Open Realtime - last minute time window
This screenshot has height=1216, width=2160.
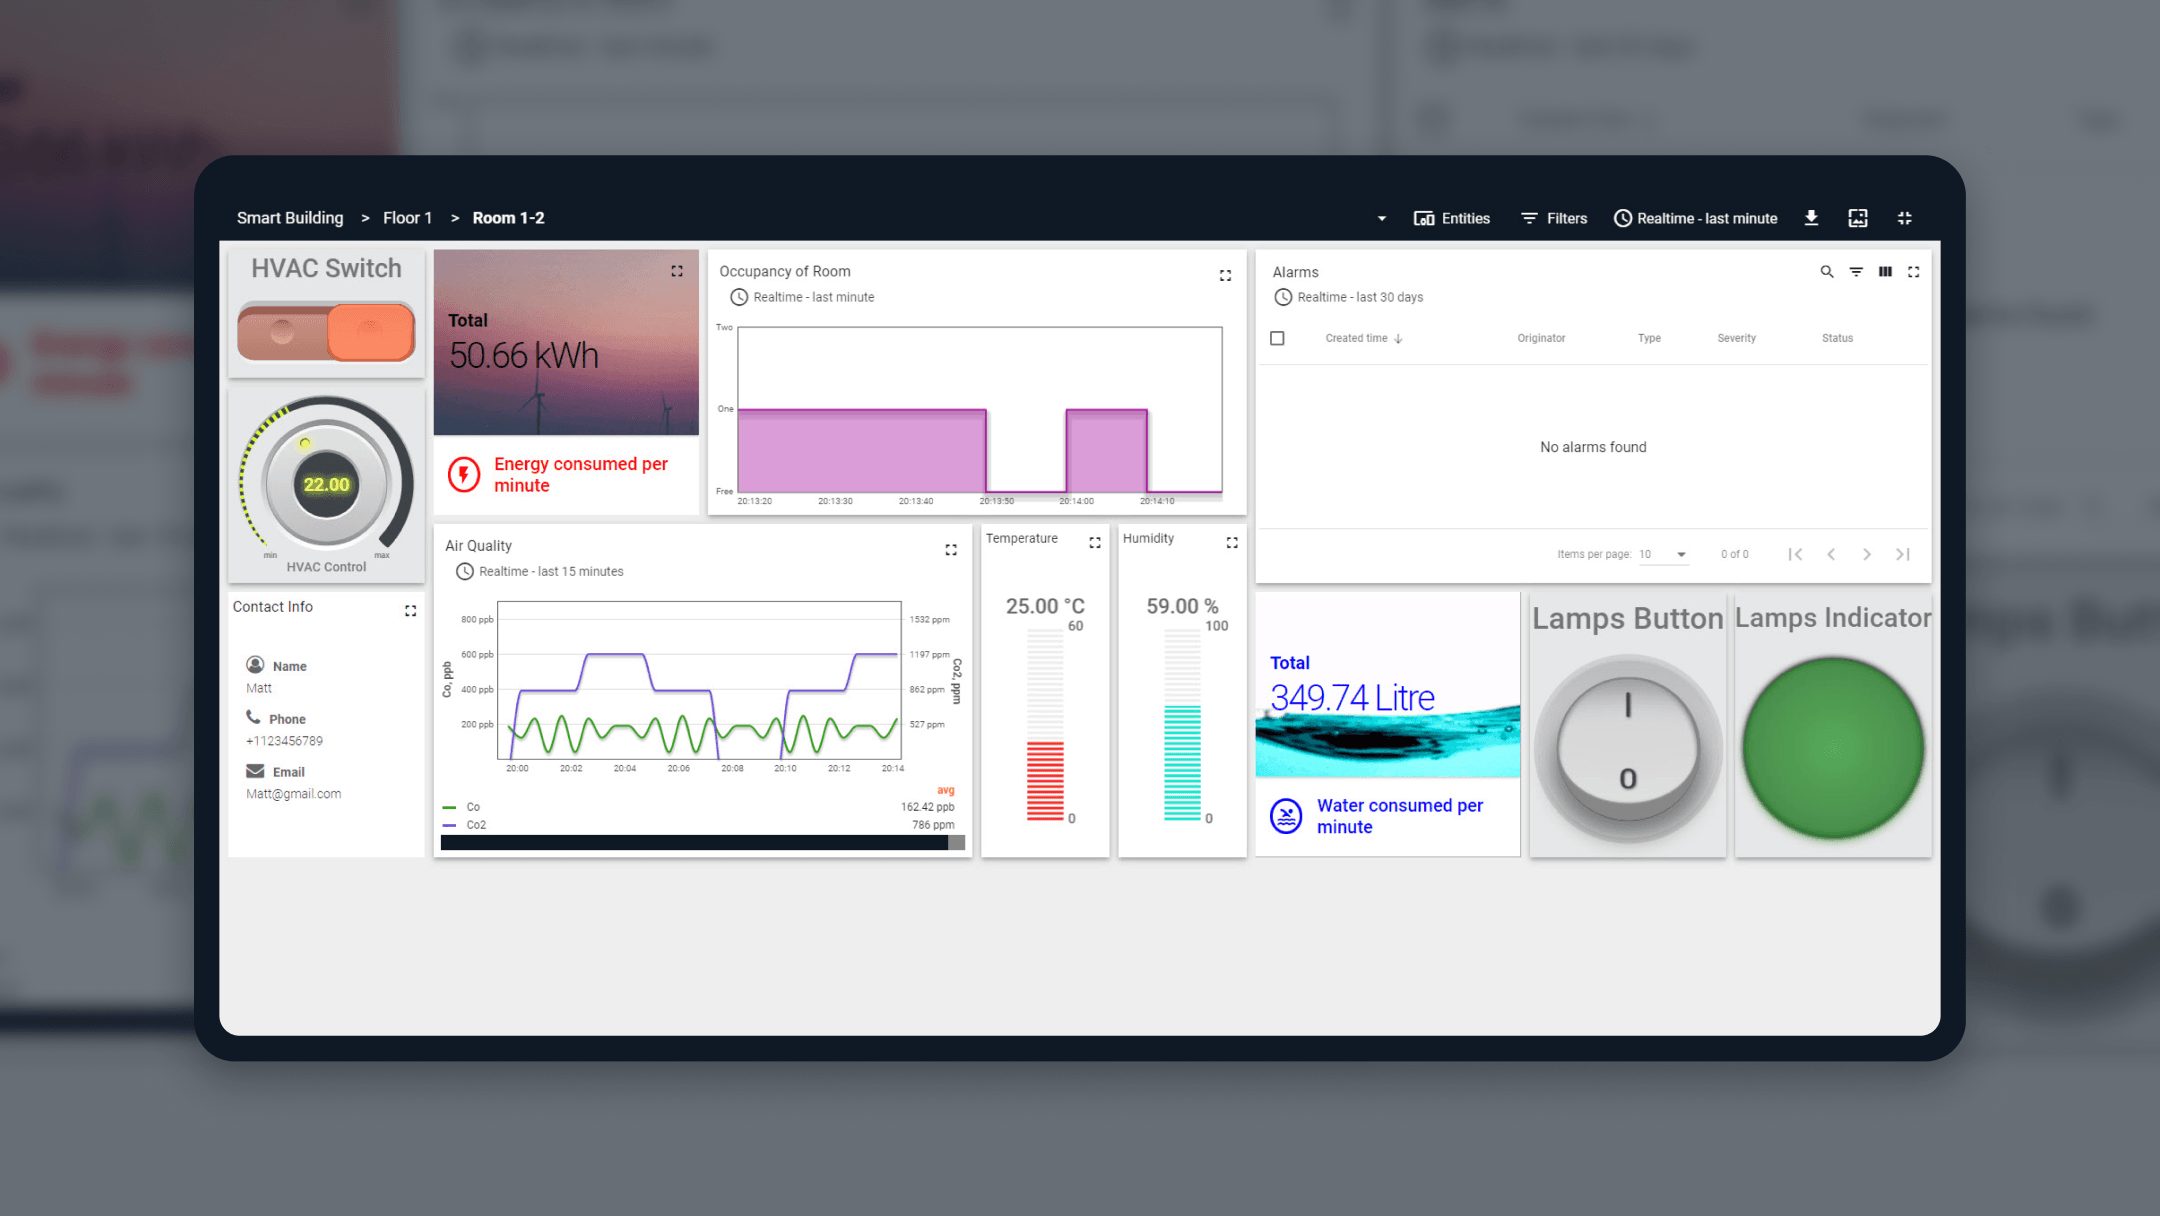(x=1696, y=218)
